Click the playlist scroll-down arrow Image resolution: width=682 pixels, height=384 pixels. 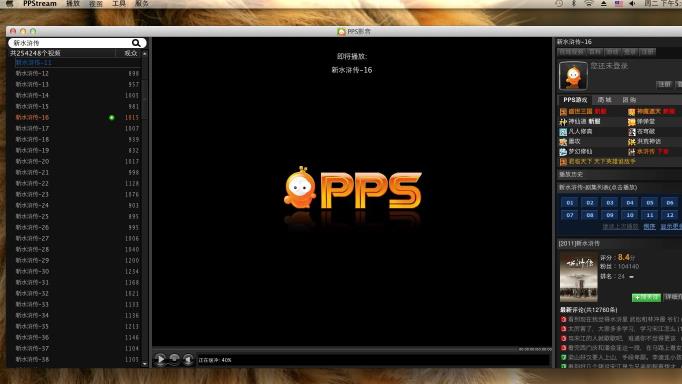tap(145, 364)
